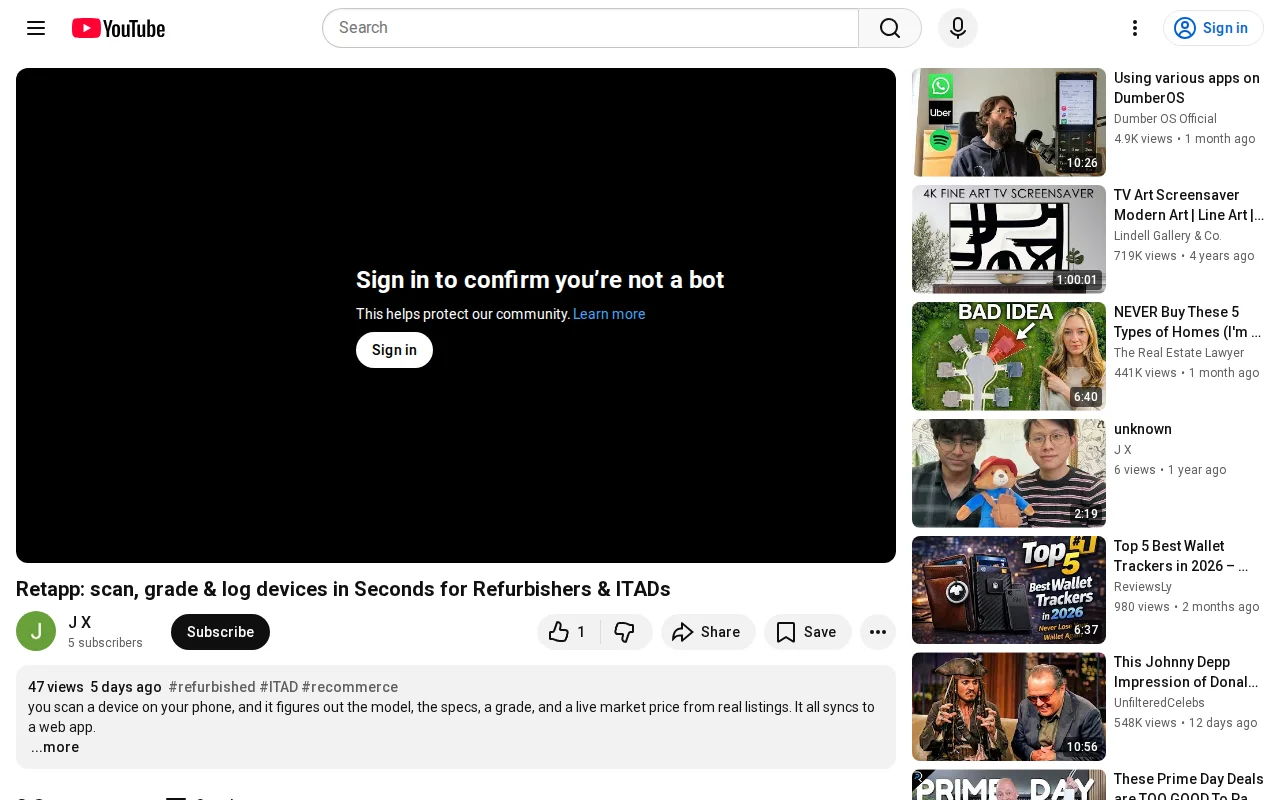Image resolution: width=1280 pixels, height=800 pixels.
Task: Focus the Search input field
Action: pyautogui.click(x=590, y=28)
